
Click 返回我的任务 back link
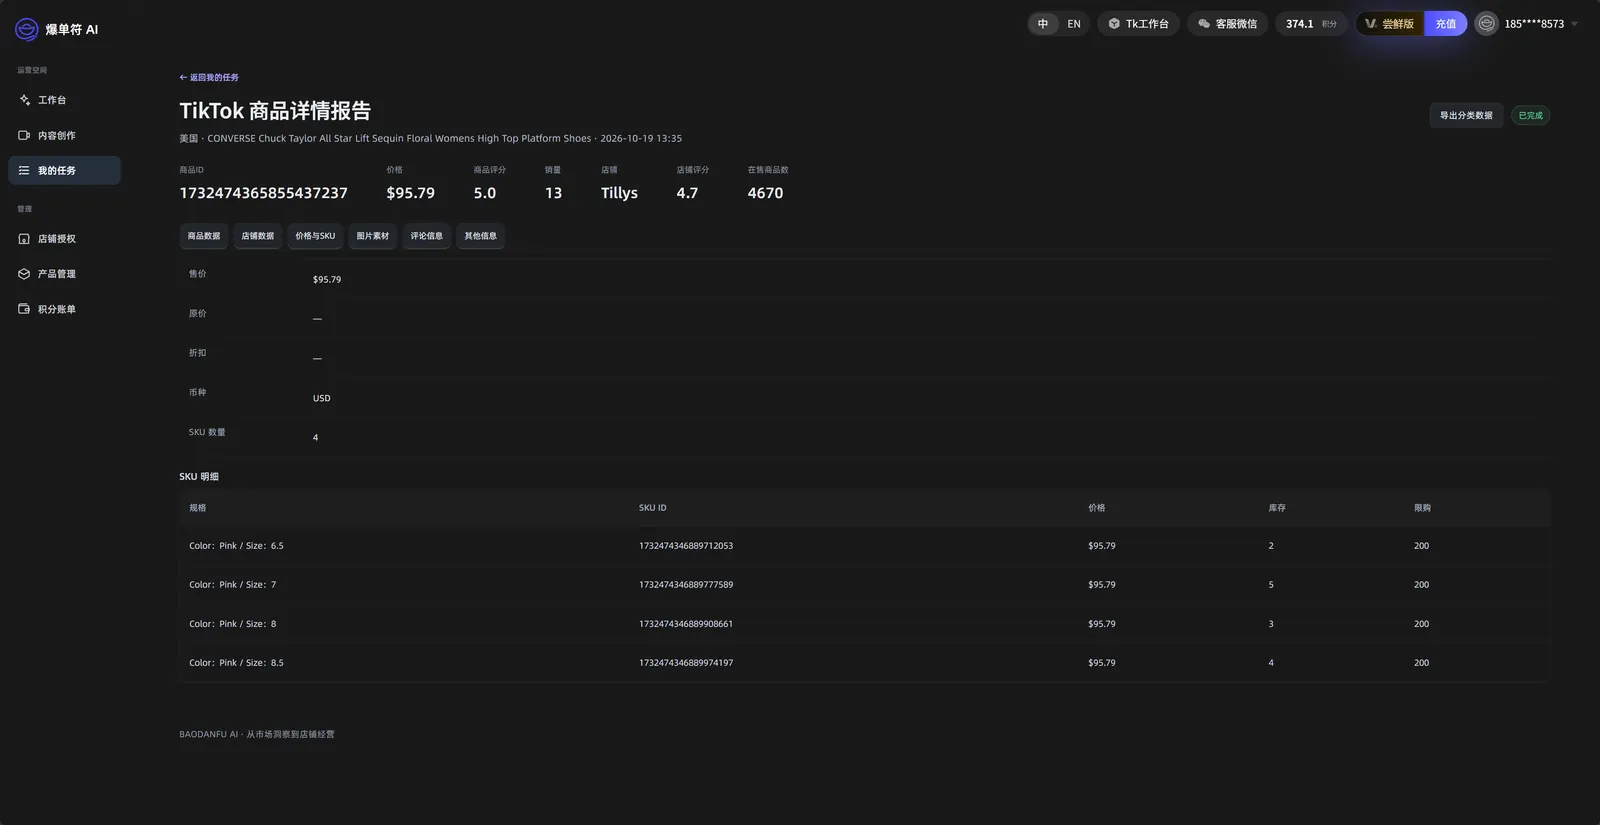coord(209,77)
